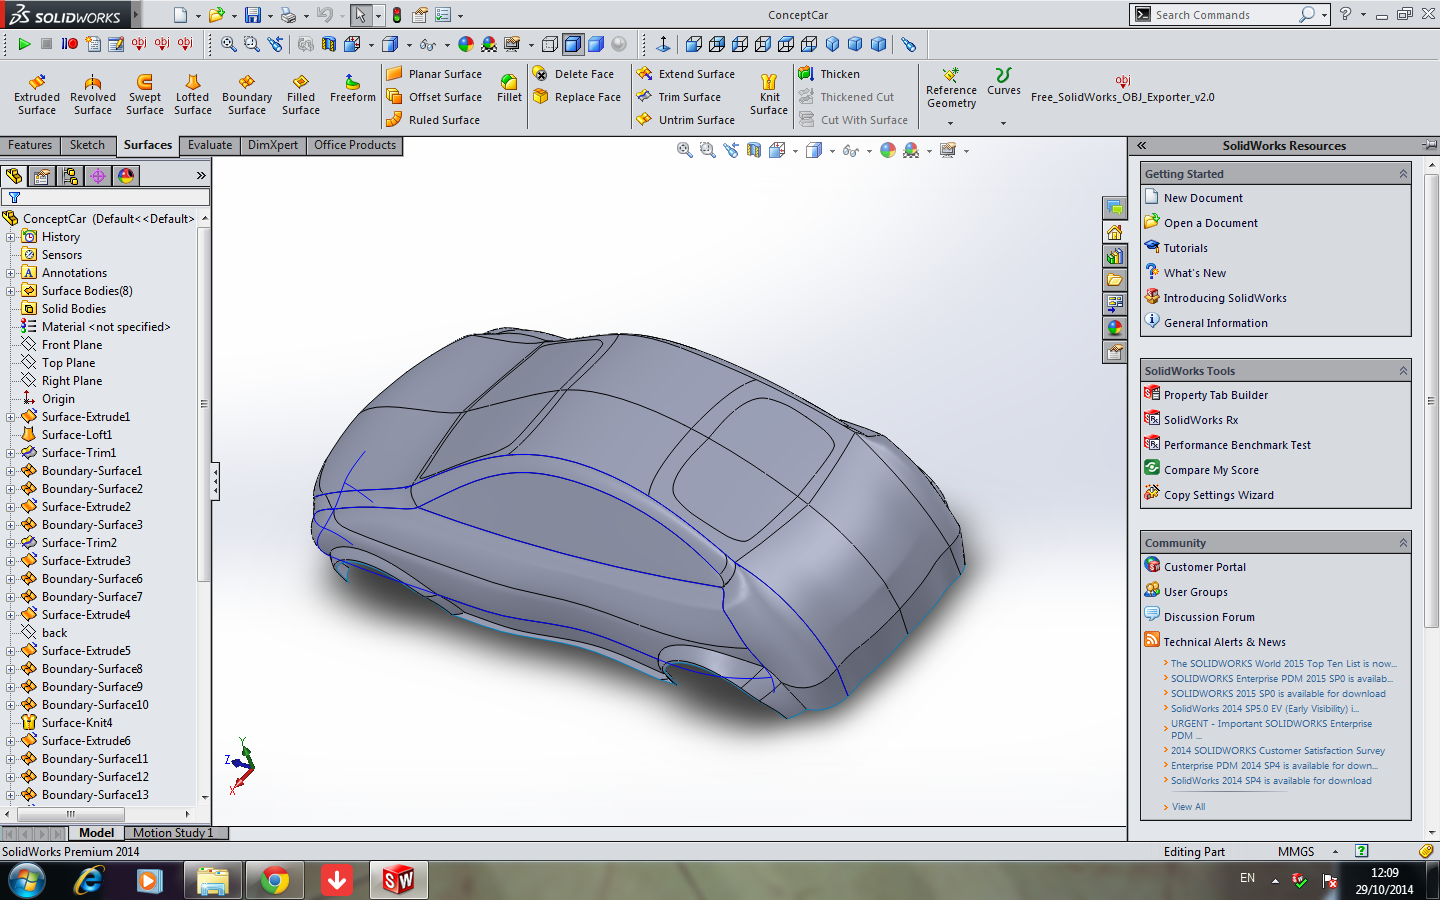
Task: Open the New Document link
Action: click(1203, 198)
